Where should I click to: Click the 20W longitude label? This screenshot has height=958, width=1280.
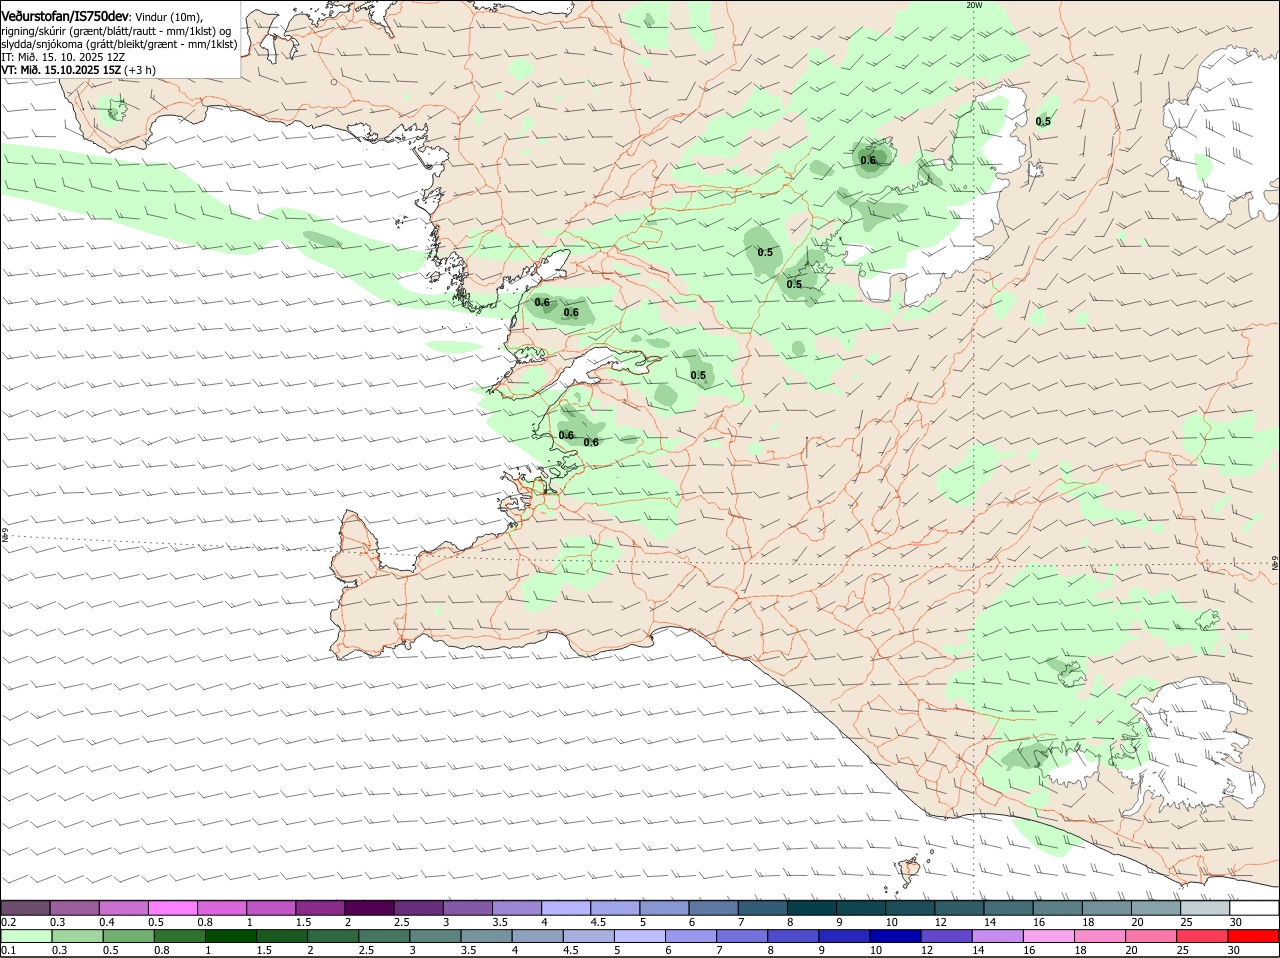[x=974, y=5]
